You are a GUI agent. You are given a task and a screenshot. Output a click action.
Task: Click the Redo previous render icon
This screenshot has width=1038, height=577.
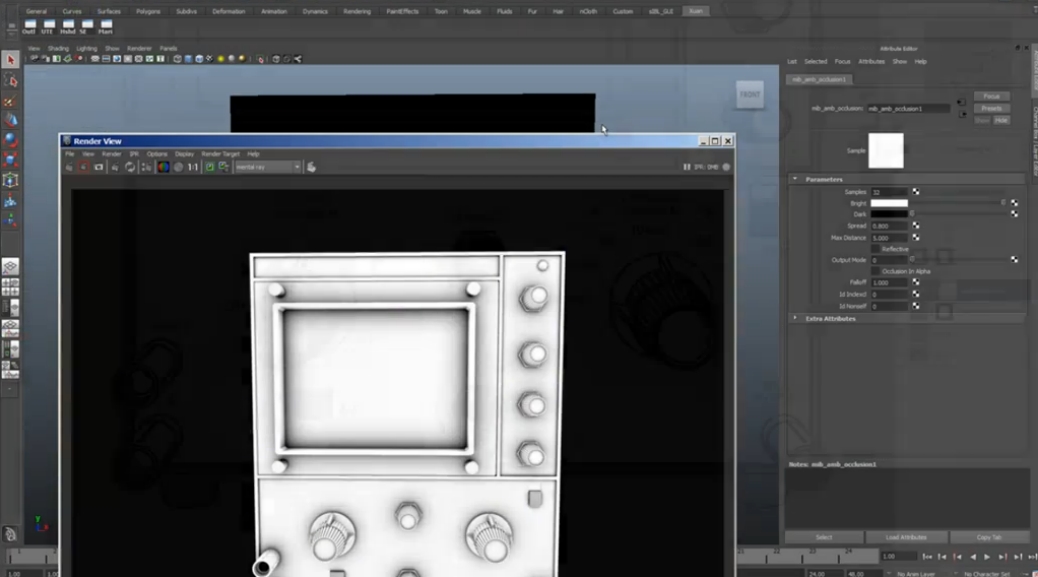click(69, 167)
